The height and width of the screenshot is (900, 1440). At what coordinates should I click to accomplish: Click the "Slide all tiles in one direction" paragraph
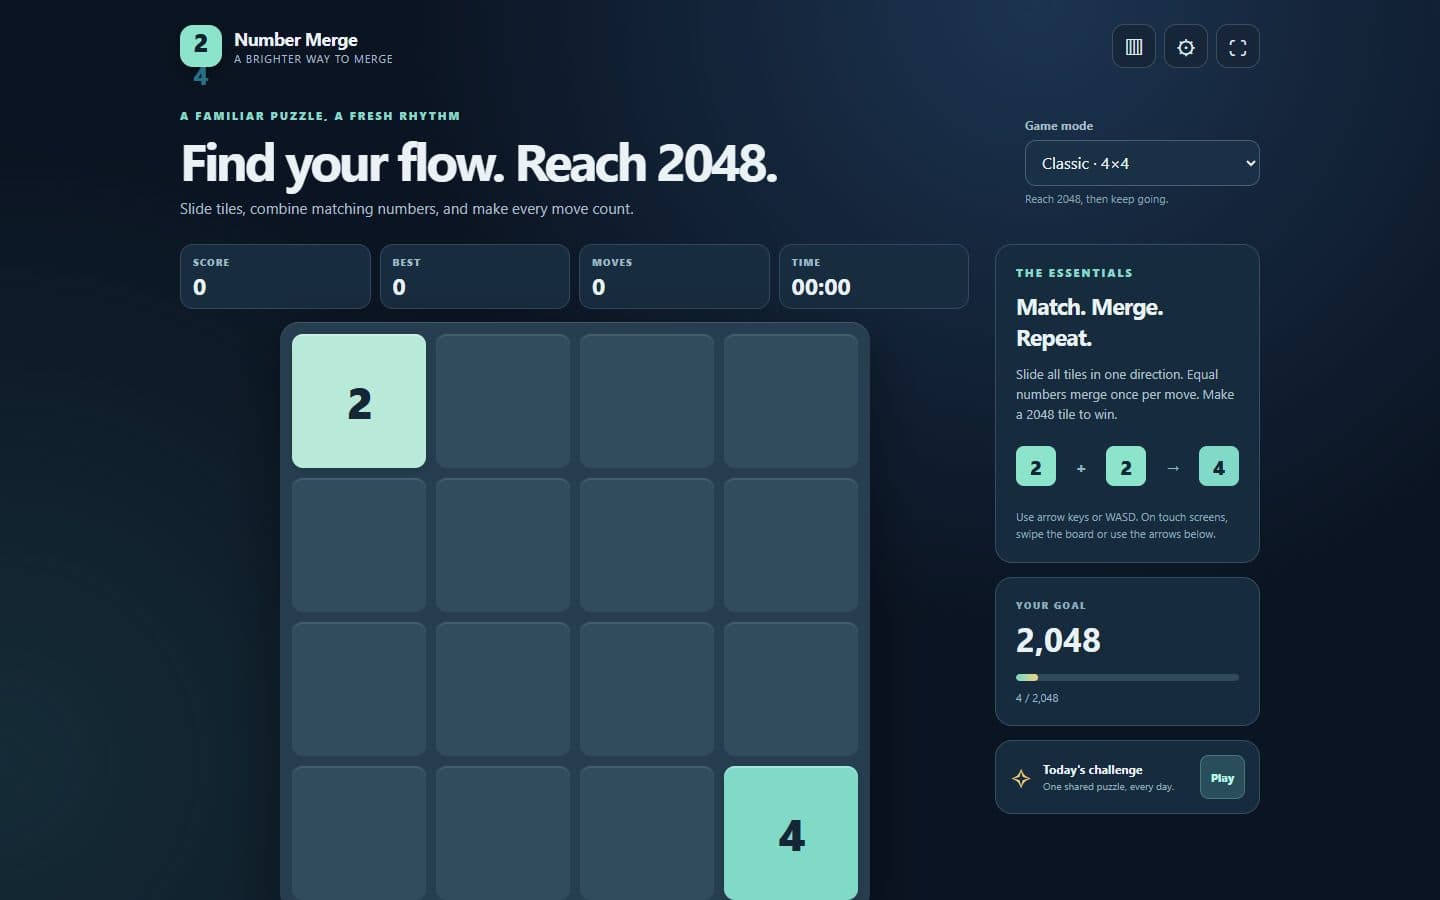(1125, 394)
